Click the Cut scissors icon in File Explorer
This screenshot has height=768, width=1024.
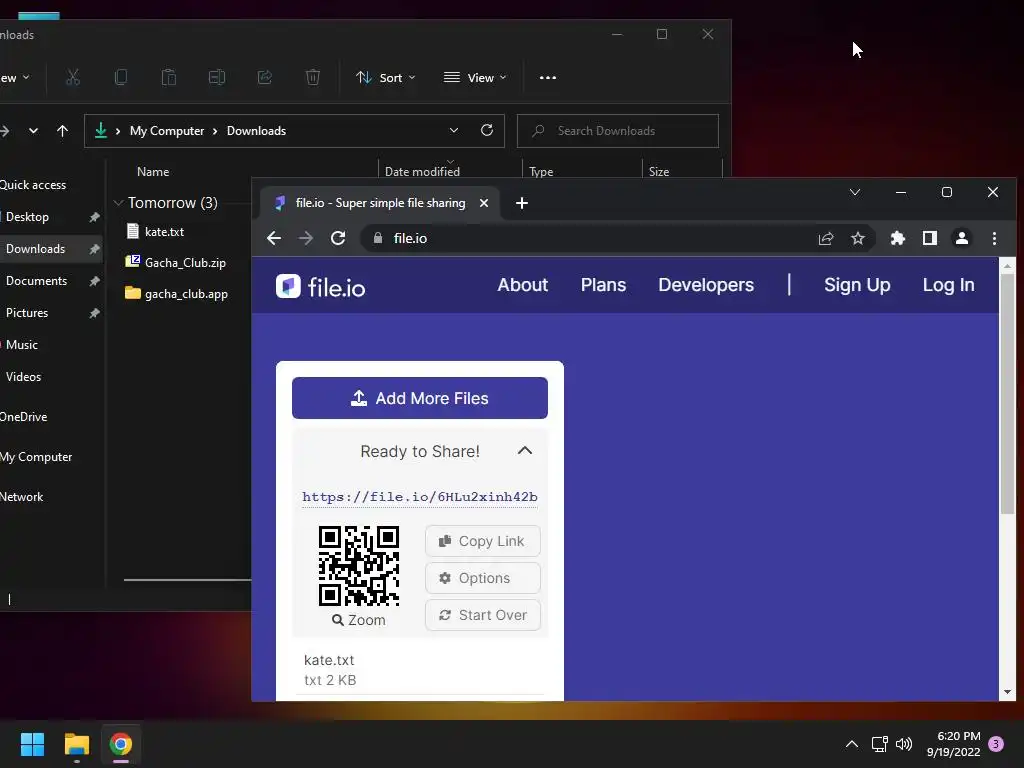tap(72, 78)
